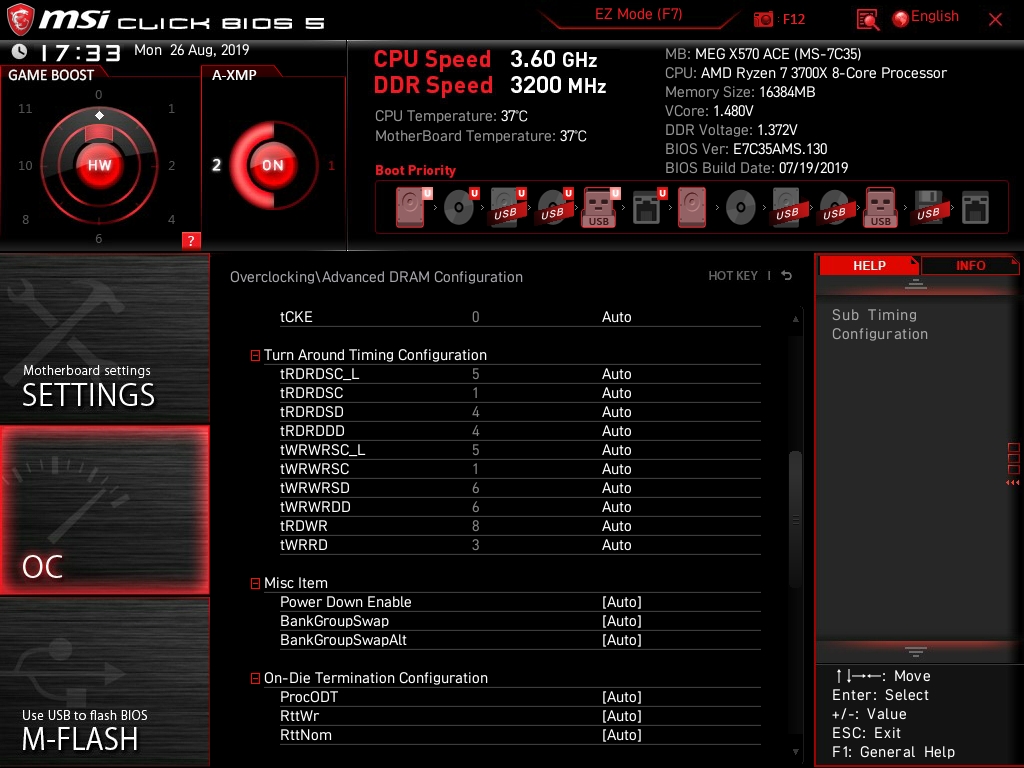Open BankGroupSwap [Auto] dropdown
Screen dimensions: 1024x768
(622, 621)
